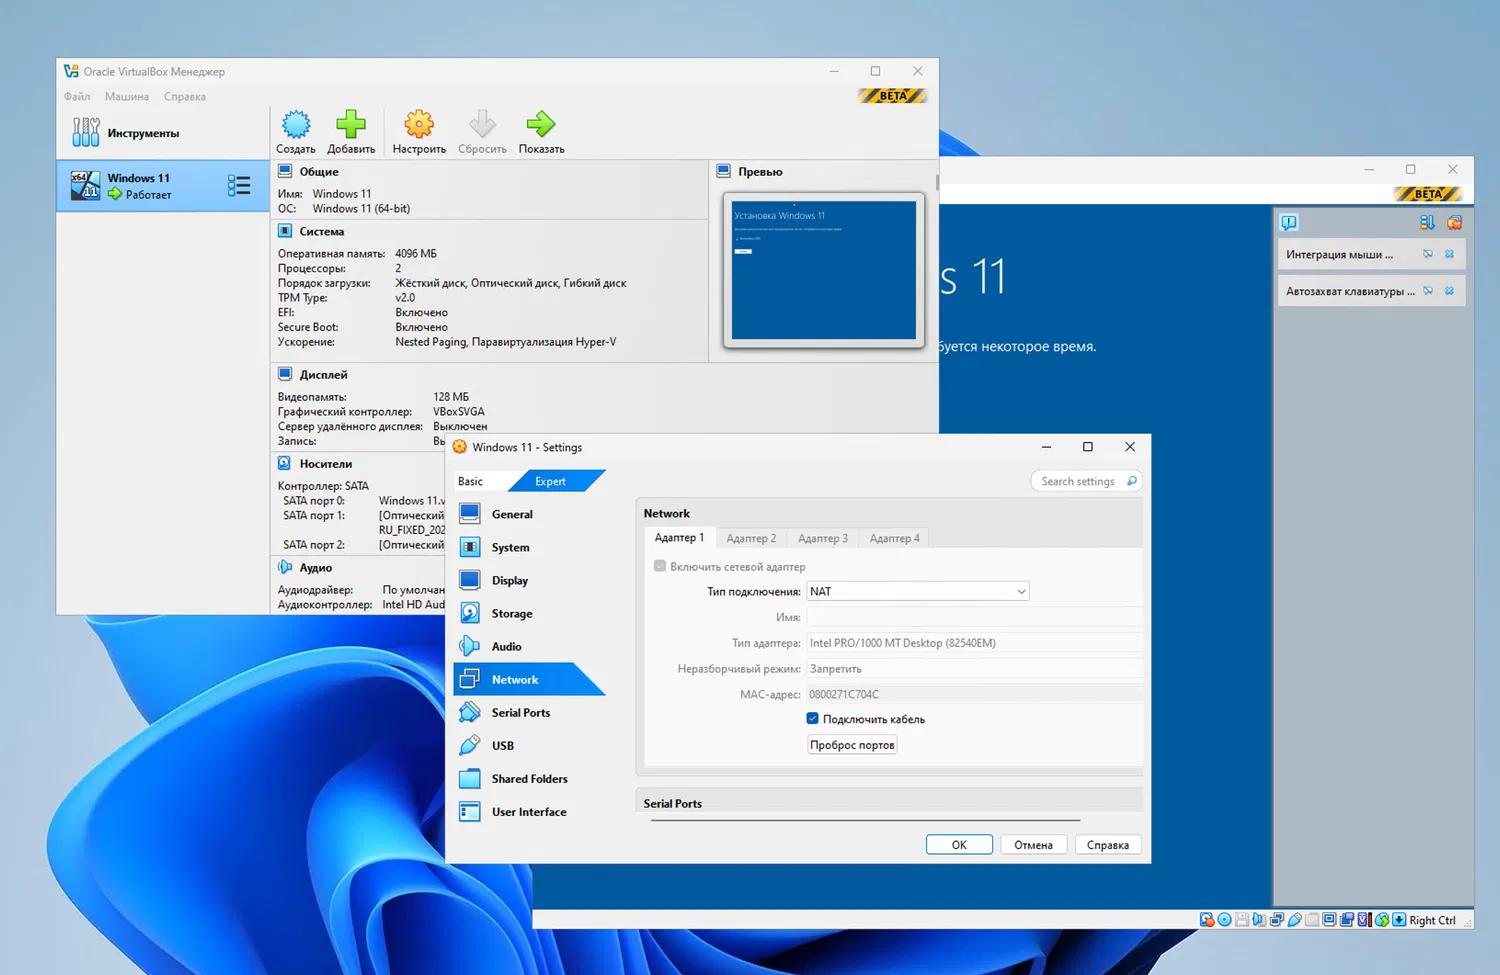The height and width of the screenshot is (975, 1500).
Task: Switch to the Адаптер 4 tab
Action: tap(895, 538)
